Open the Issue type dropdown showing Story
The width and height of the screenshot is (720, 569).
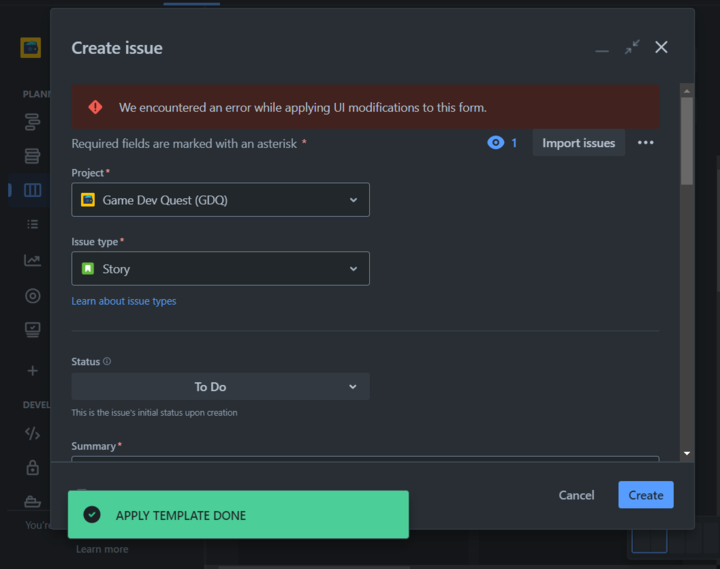click(220, 269)
